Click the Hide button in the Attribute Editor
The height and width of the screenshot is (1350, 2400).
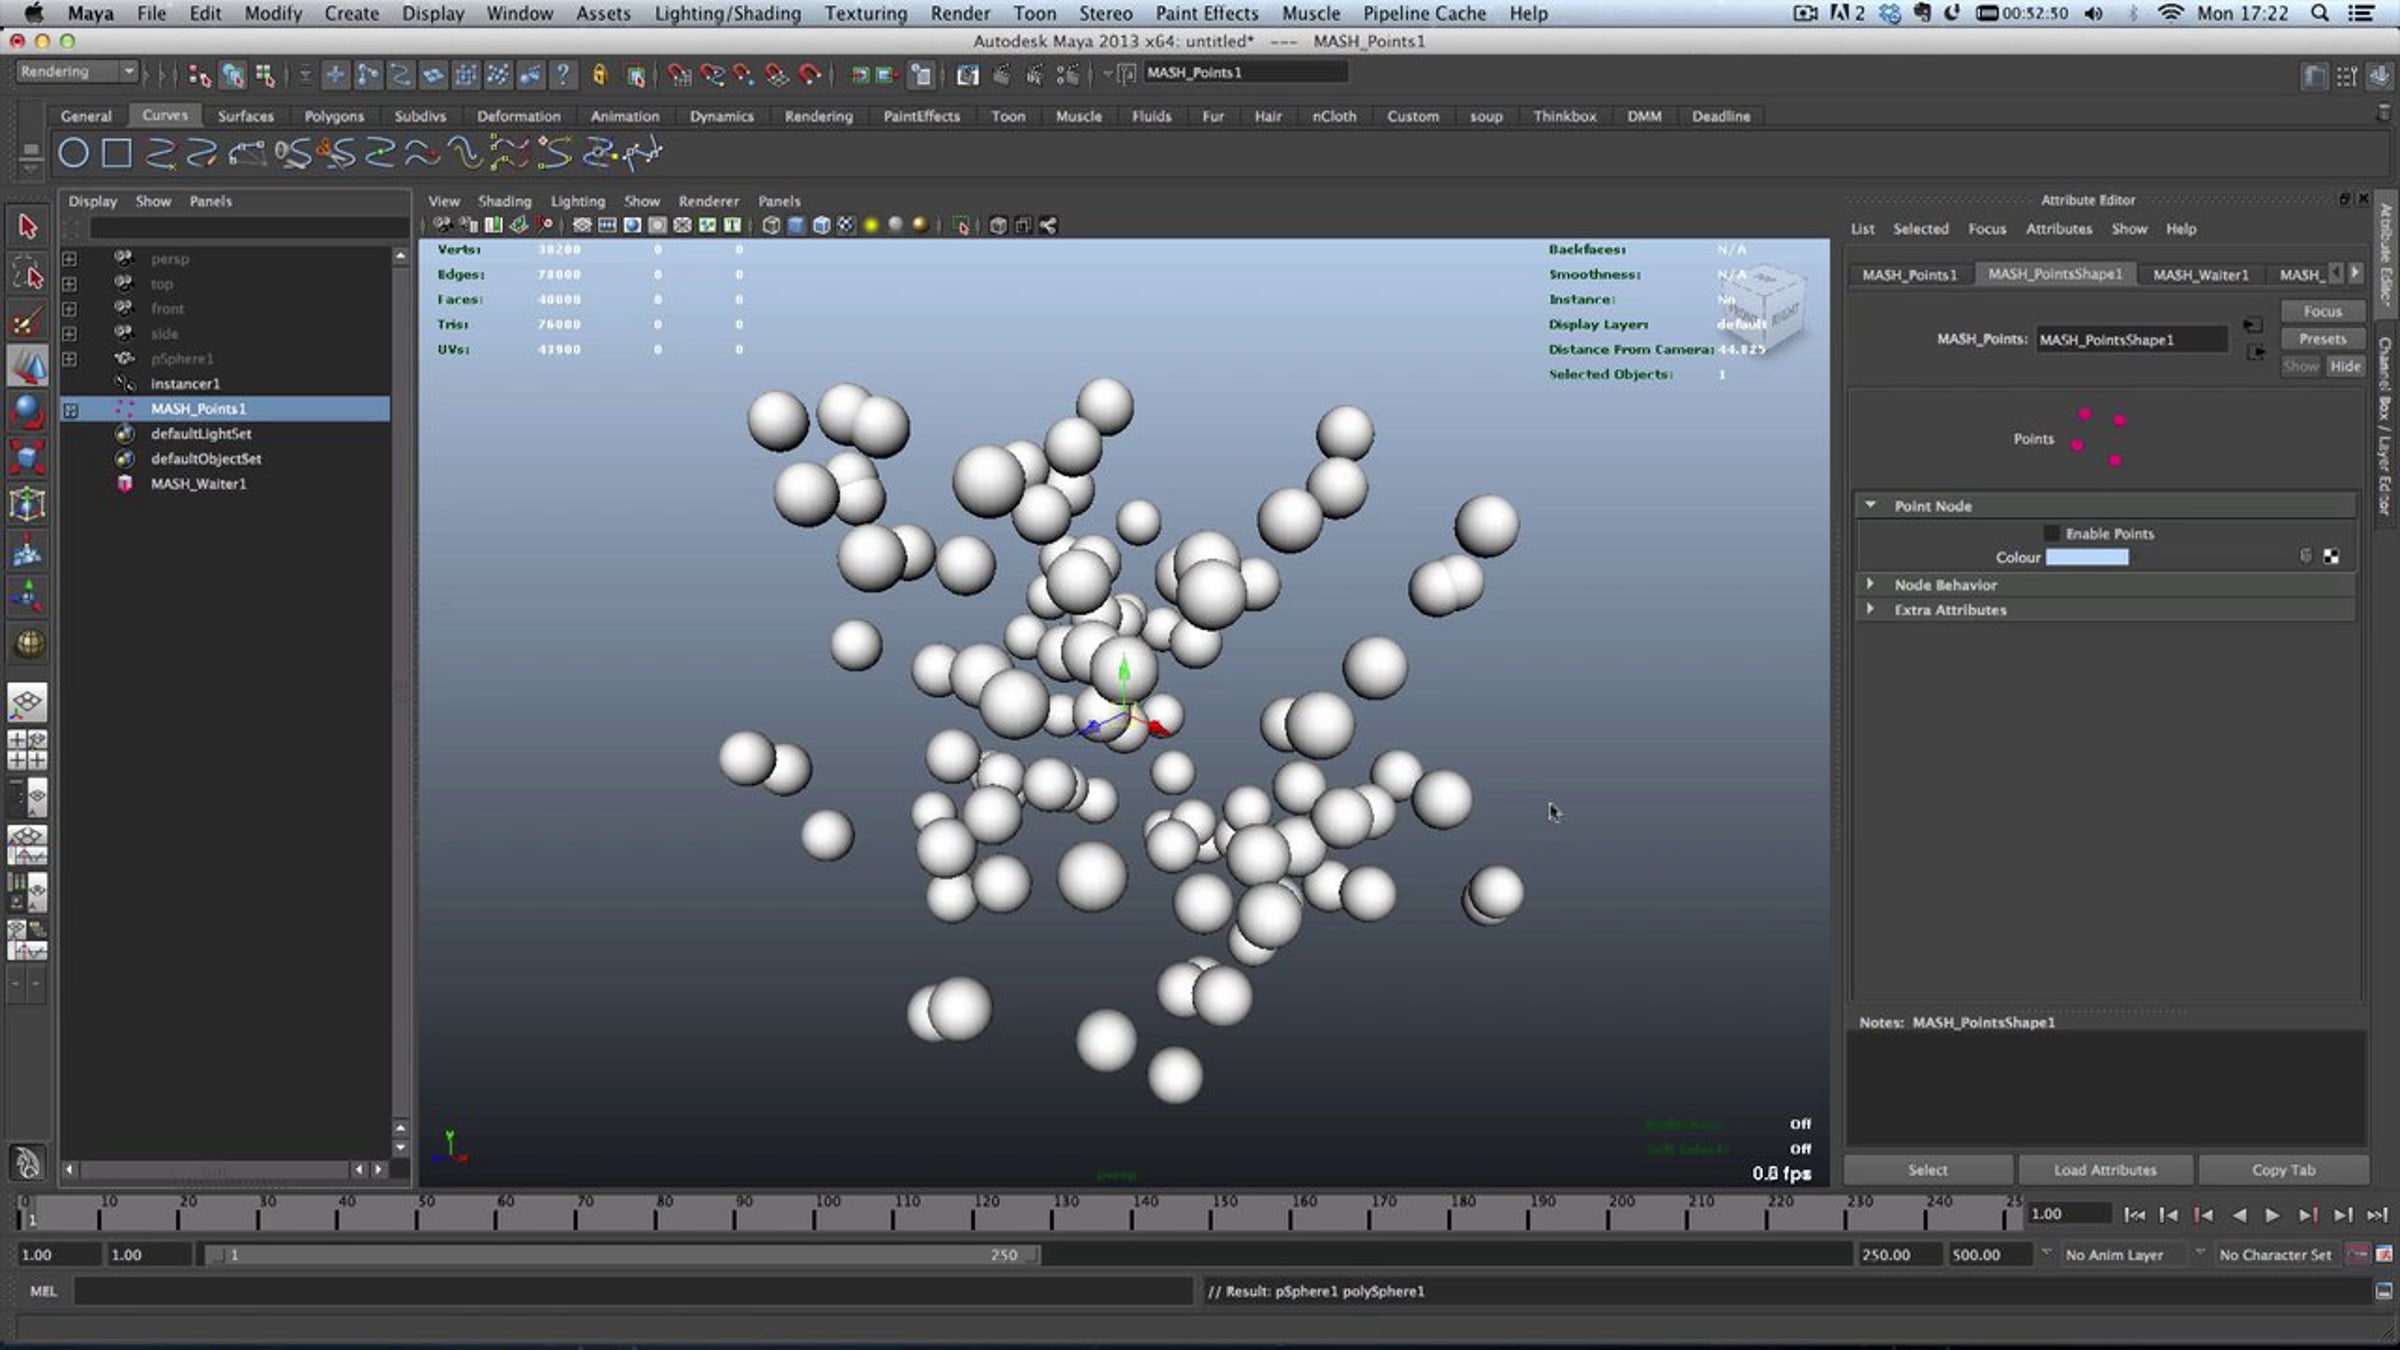[2345, 366]
